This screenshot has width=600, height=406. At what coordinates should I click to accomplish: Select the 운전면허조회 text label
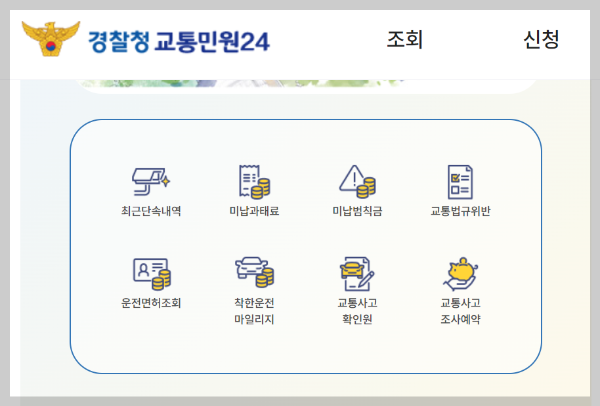coord(151,303)
